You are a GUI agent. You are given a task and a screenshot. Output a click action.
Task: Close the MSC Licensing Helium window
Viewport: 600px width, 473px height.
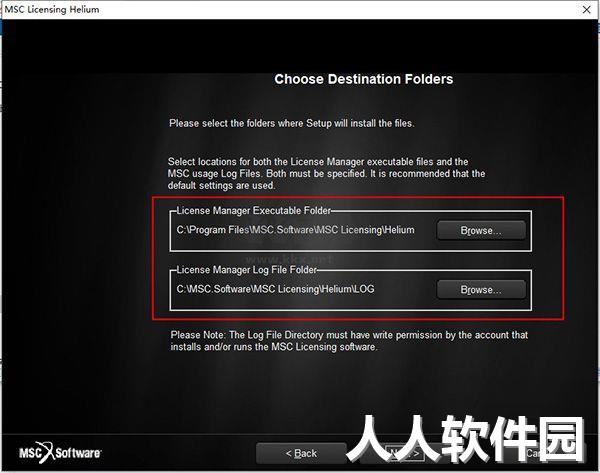(586, 10)
